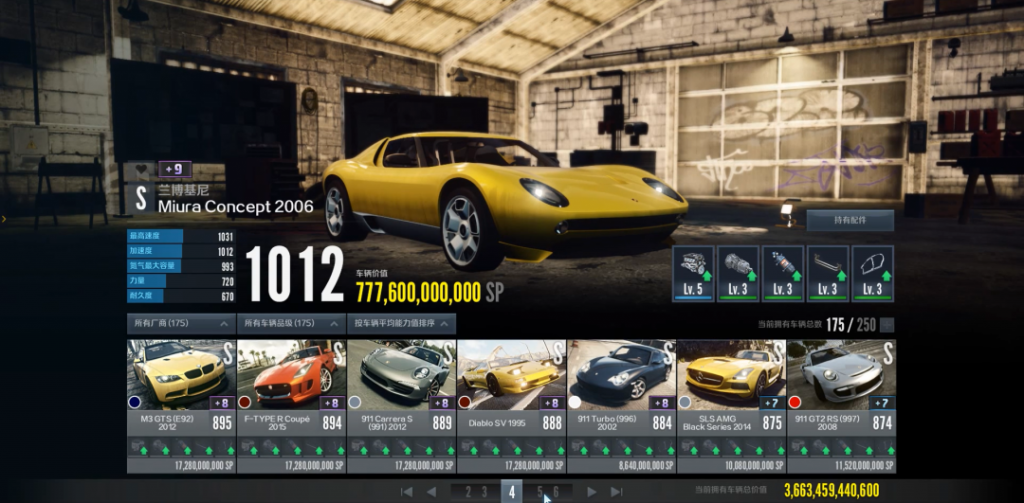Switch to page 6
The image size is (1024, 503).
[556, 492]
